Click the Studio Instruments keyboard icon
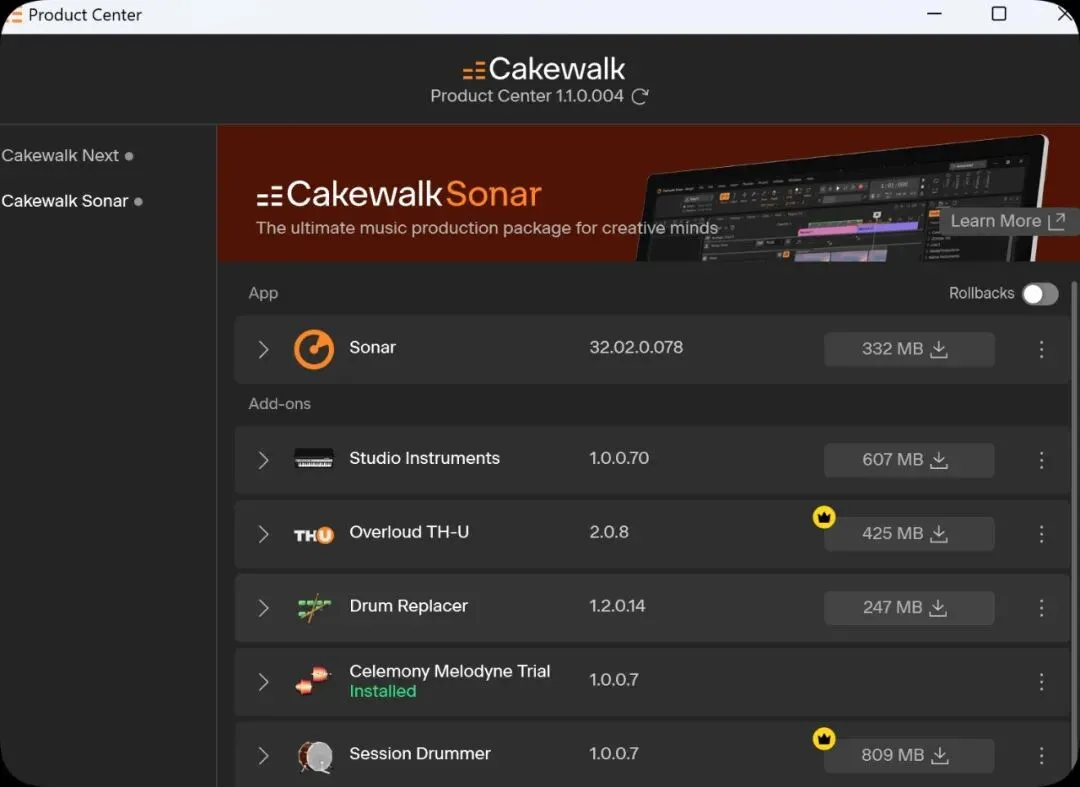1080x787 pixels. pyautogui.click(x=313, y=459)
